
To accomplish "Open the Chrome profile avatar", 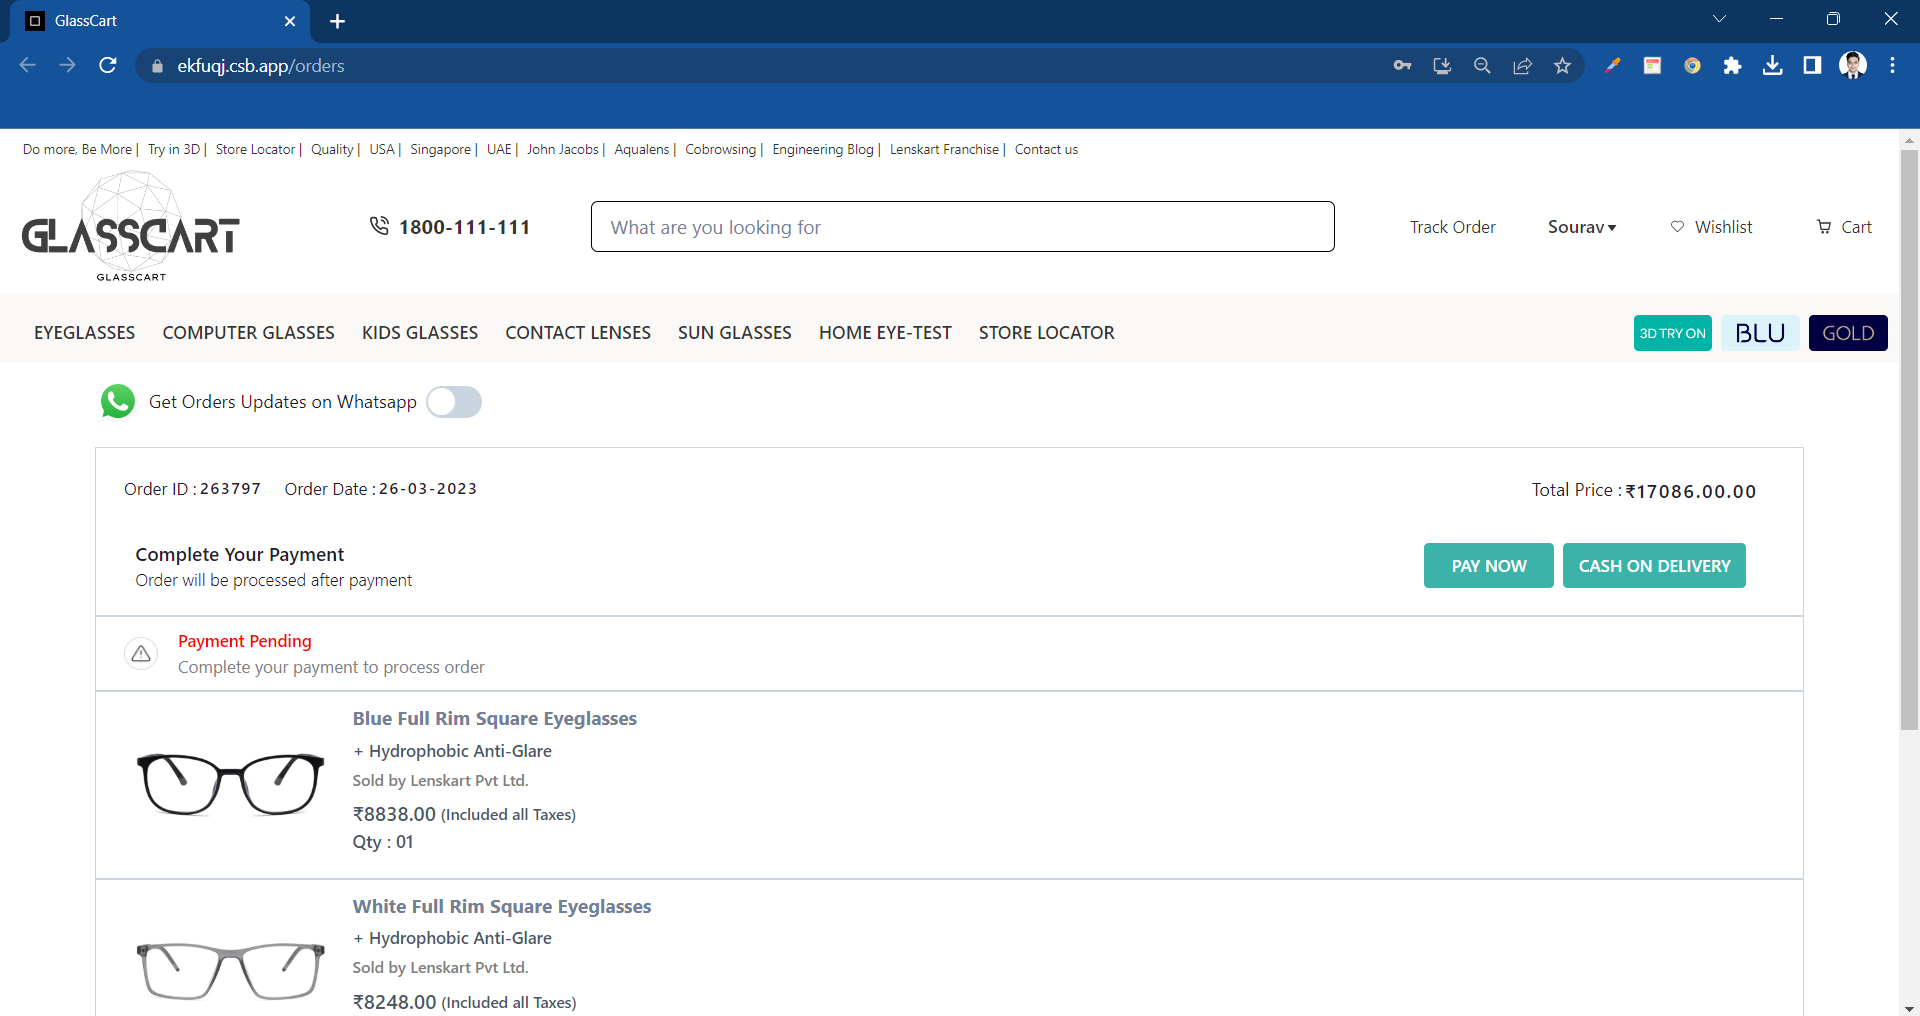I will pos(1853,66).
